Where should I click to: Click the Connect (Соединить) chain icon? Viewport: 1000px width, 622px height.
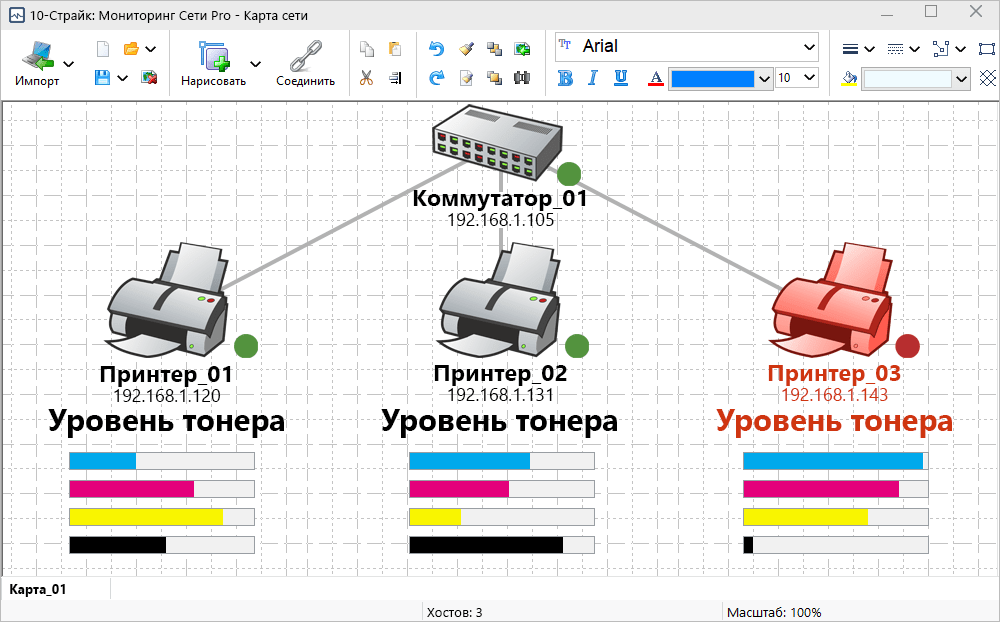[x=305, y=63]
